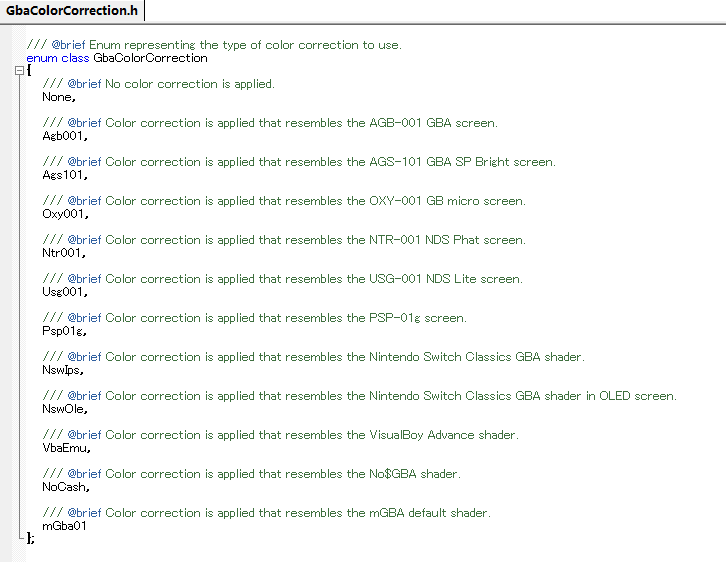The height and width of the screenshot is (562, 726).
Task: Click the 'Enum representing the type' comment line
Action: tap(214, 45)
